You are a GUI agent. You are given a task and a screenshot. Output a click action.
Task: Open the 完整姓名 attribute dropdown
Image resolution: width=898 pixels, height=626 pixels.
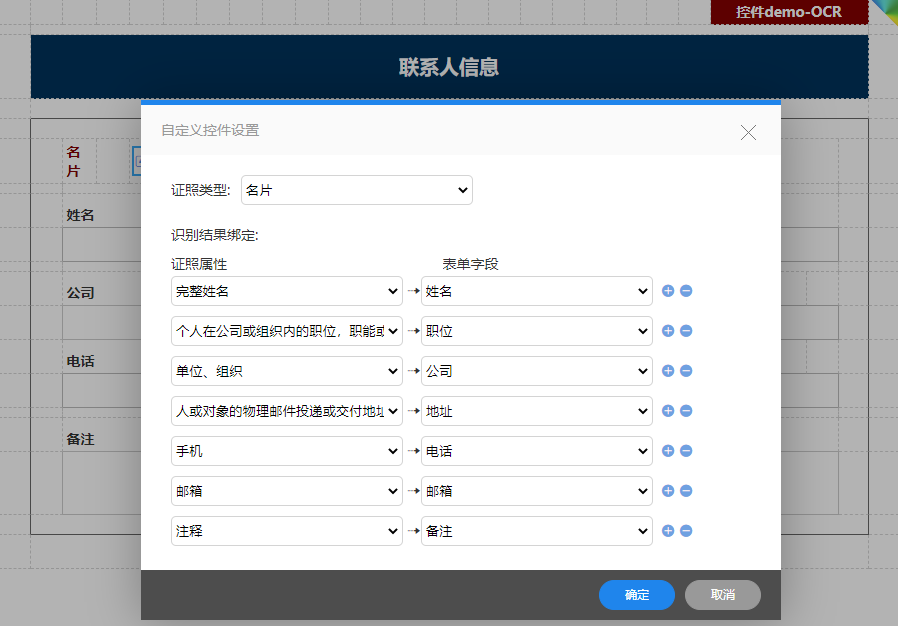pyautogui.click(x=287, y=291)
